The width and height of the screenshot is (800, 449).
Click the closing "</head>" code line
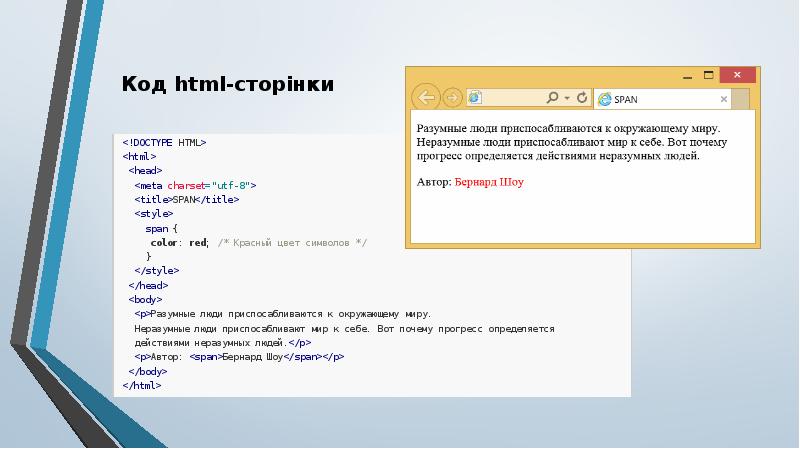(148, 286)
